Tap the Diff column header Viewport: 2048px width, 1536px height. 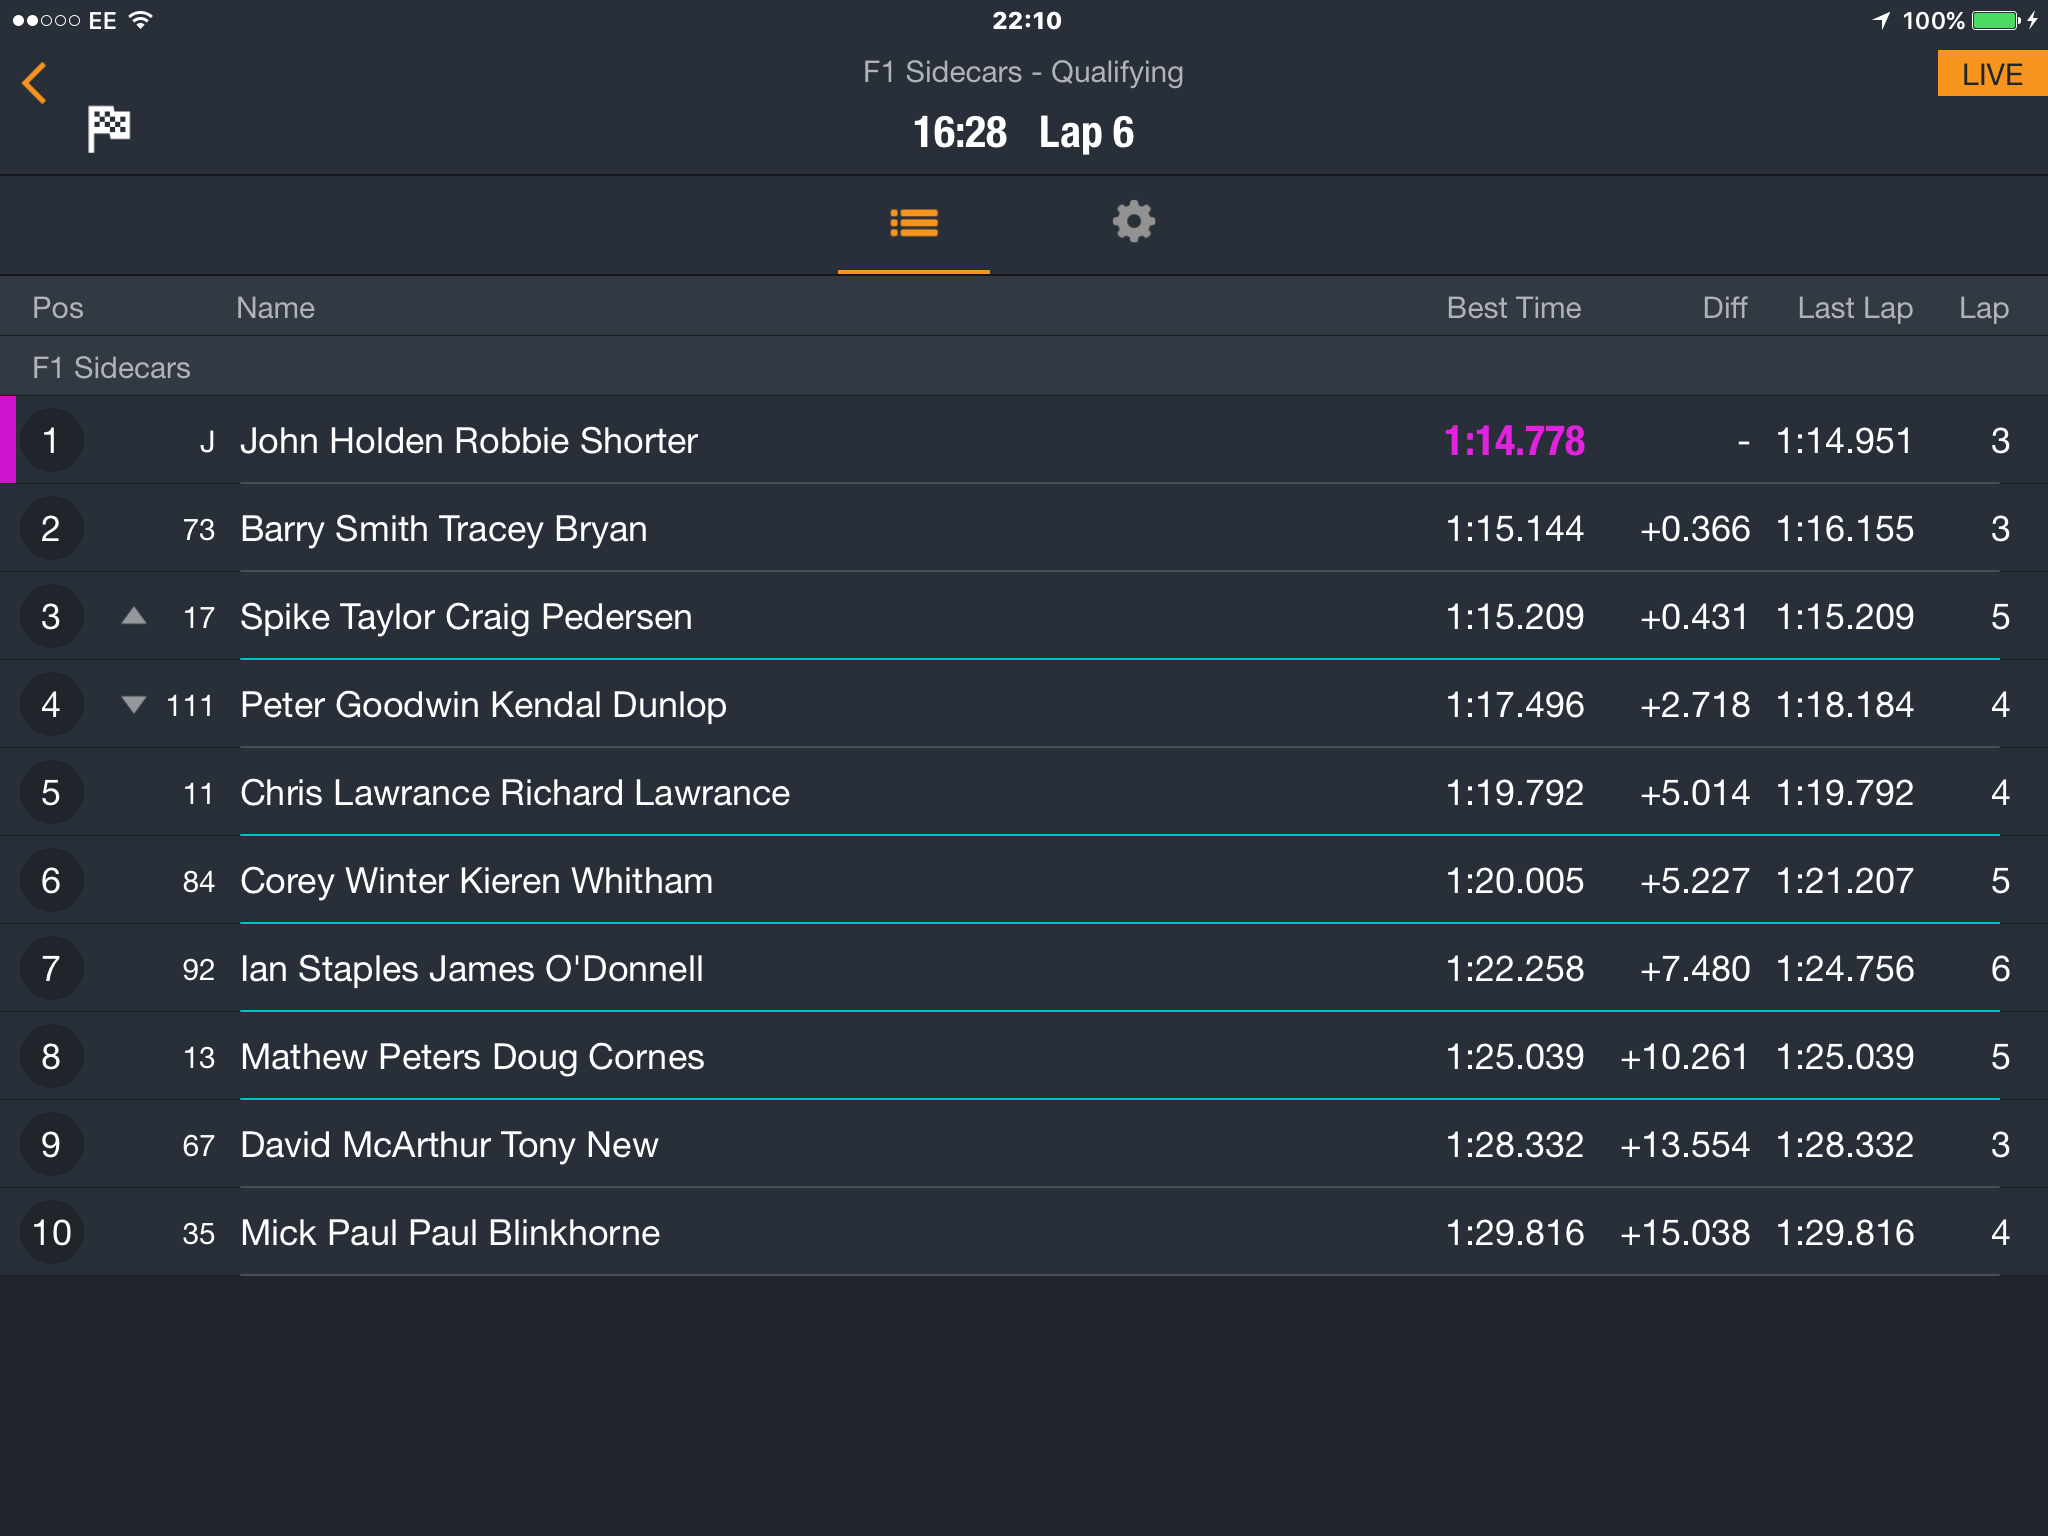pyautogui.click(x=1725, y=308)
